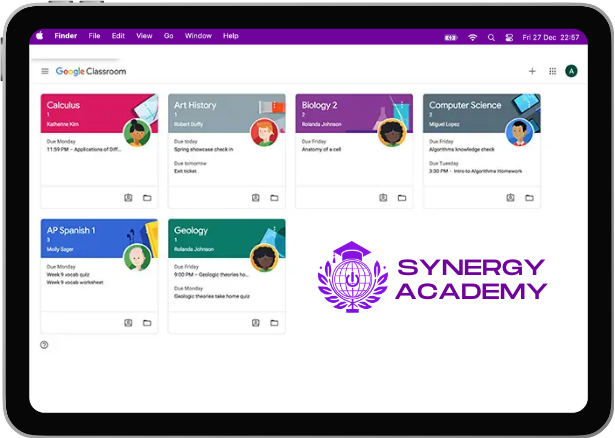Open the File menu
The image size is (615, 438).
point(94,36)
